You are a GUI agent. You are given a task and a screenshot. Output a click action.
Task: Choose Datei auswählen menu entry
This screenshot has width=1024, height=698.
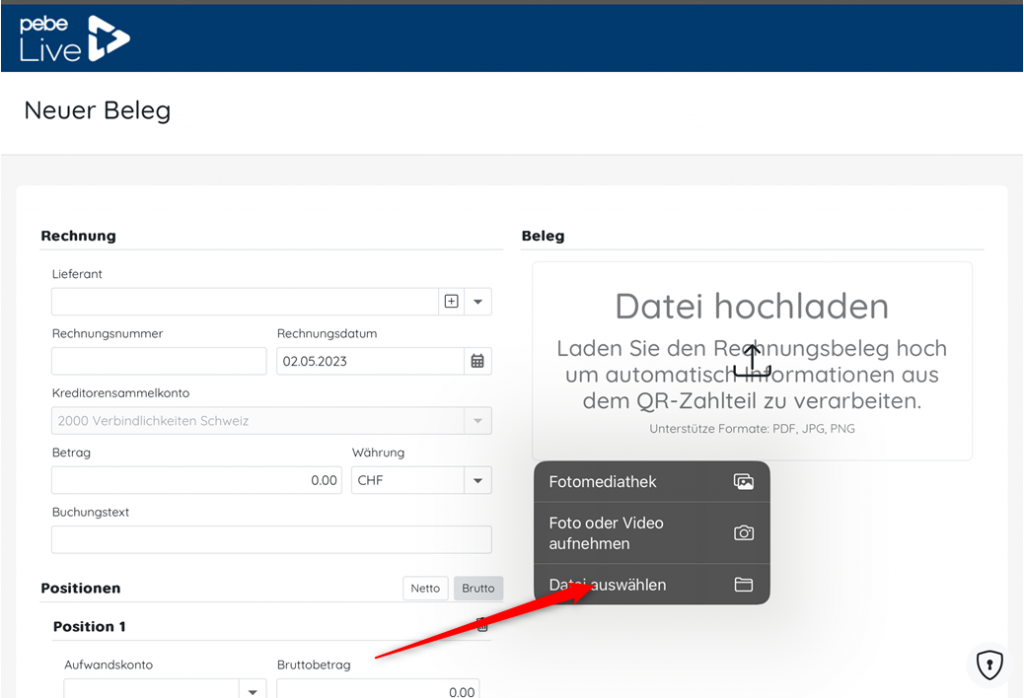click(x=652, y=585)
